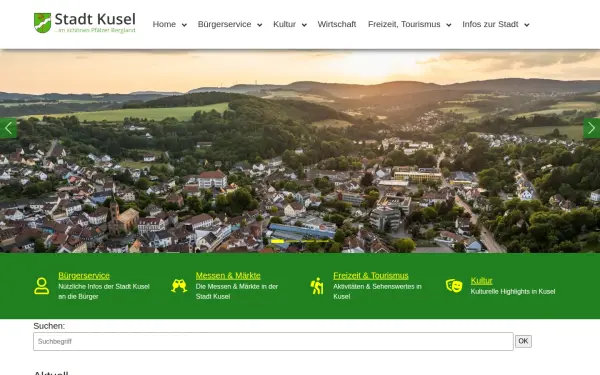600x375 pixels.
Task: Follow the Messen & Märkte link
Action: (228, 276)
